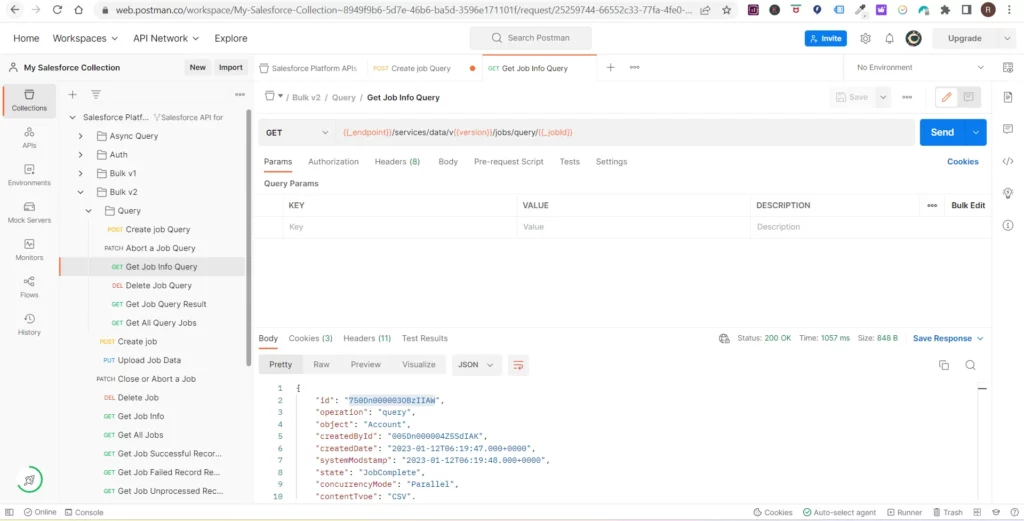Image resolution: width=1024 pixels, height=521 pixels.
Task: Collapse the Salesforce Platform collection
Action: [72, 118]
